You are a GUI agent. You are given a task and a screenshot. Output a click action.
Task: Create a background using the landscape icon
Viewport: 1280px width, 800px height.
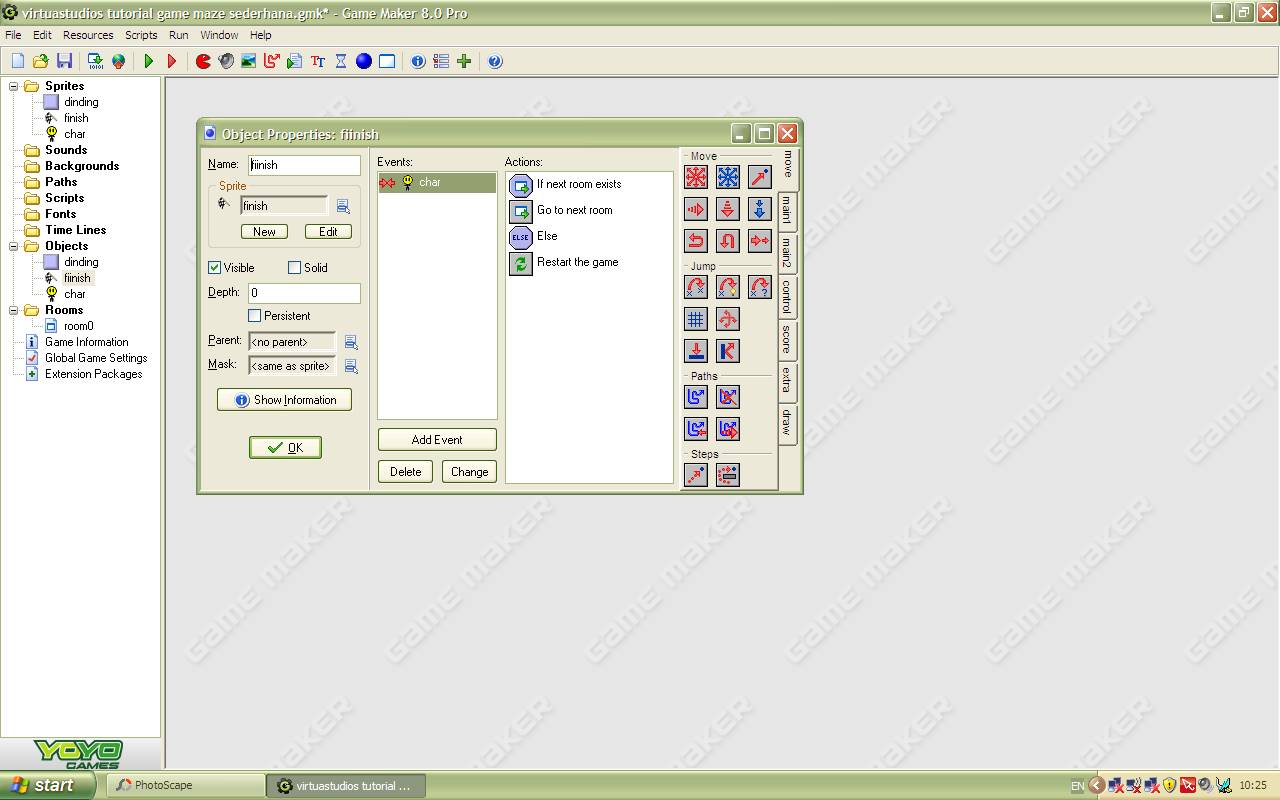pyautogui.click(x=249, y=61)
